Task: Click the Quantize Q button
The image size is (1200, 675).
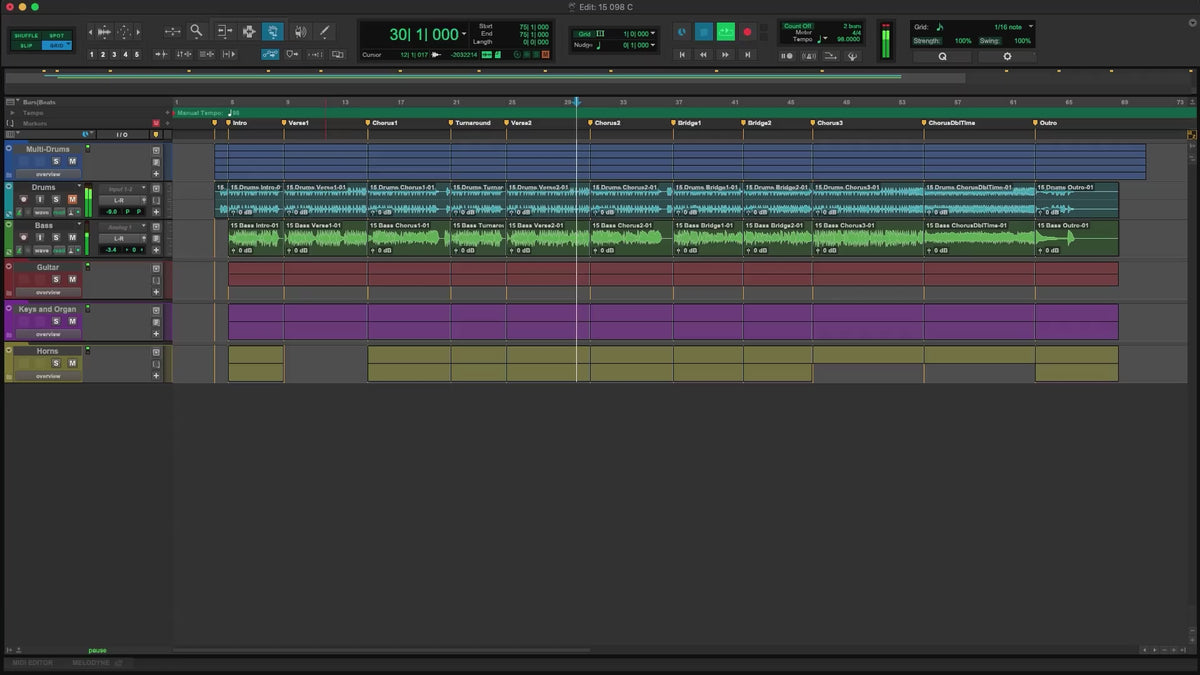Action: pos(941,57)
